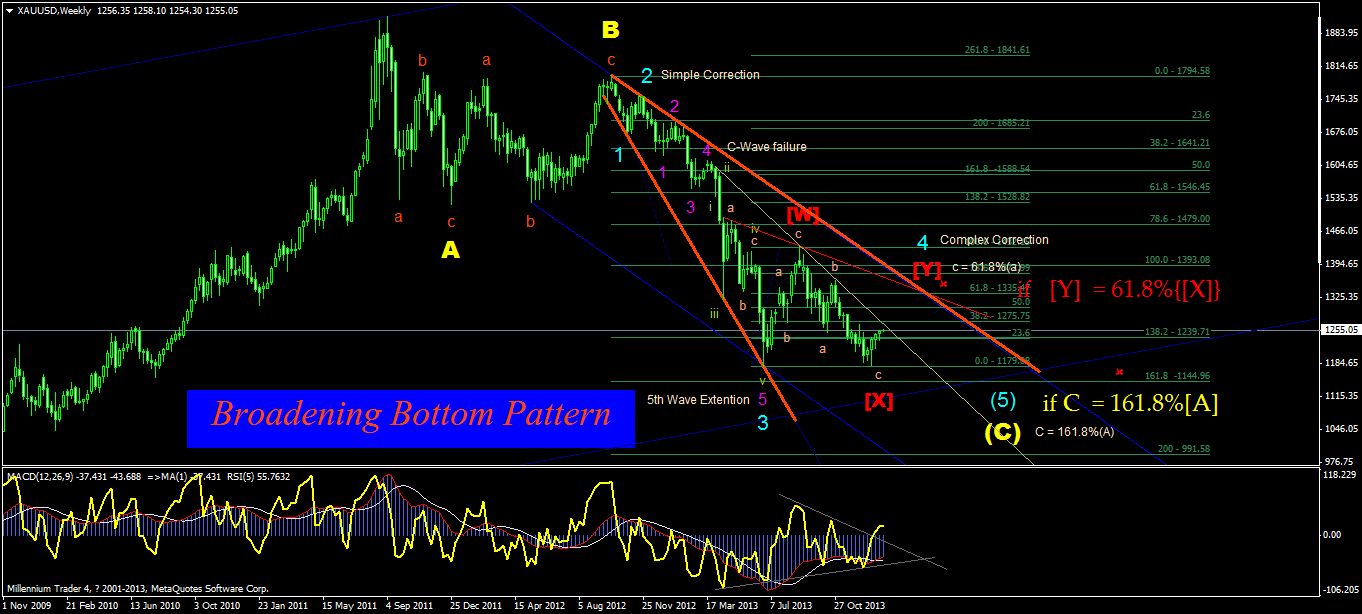
Task: Select the C-Wave failure annotation
Action: point(766,147)
